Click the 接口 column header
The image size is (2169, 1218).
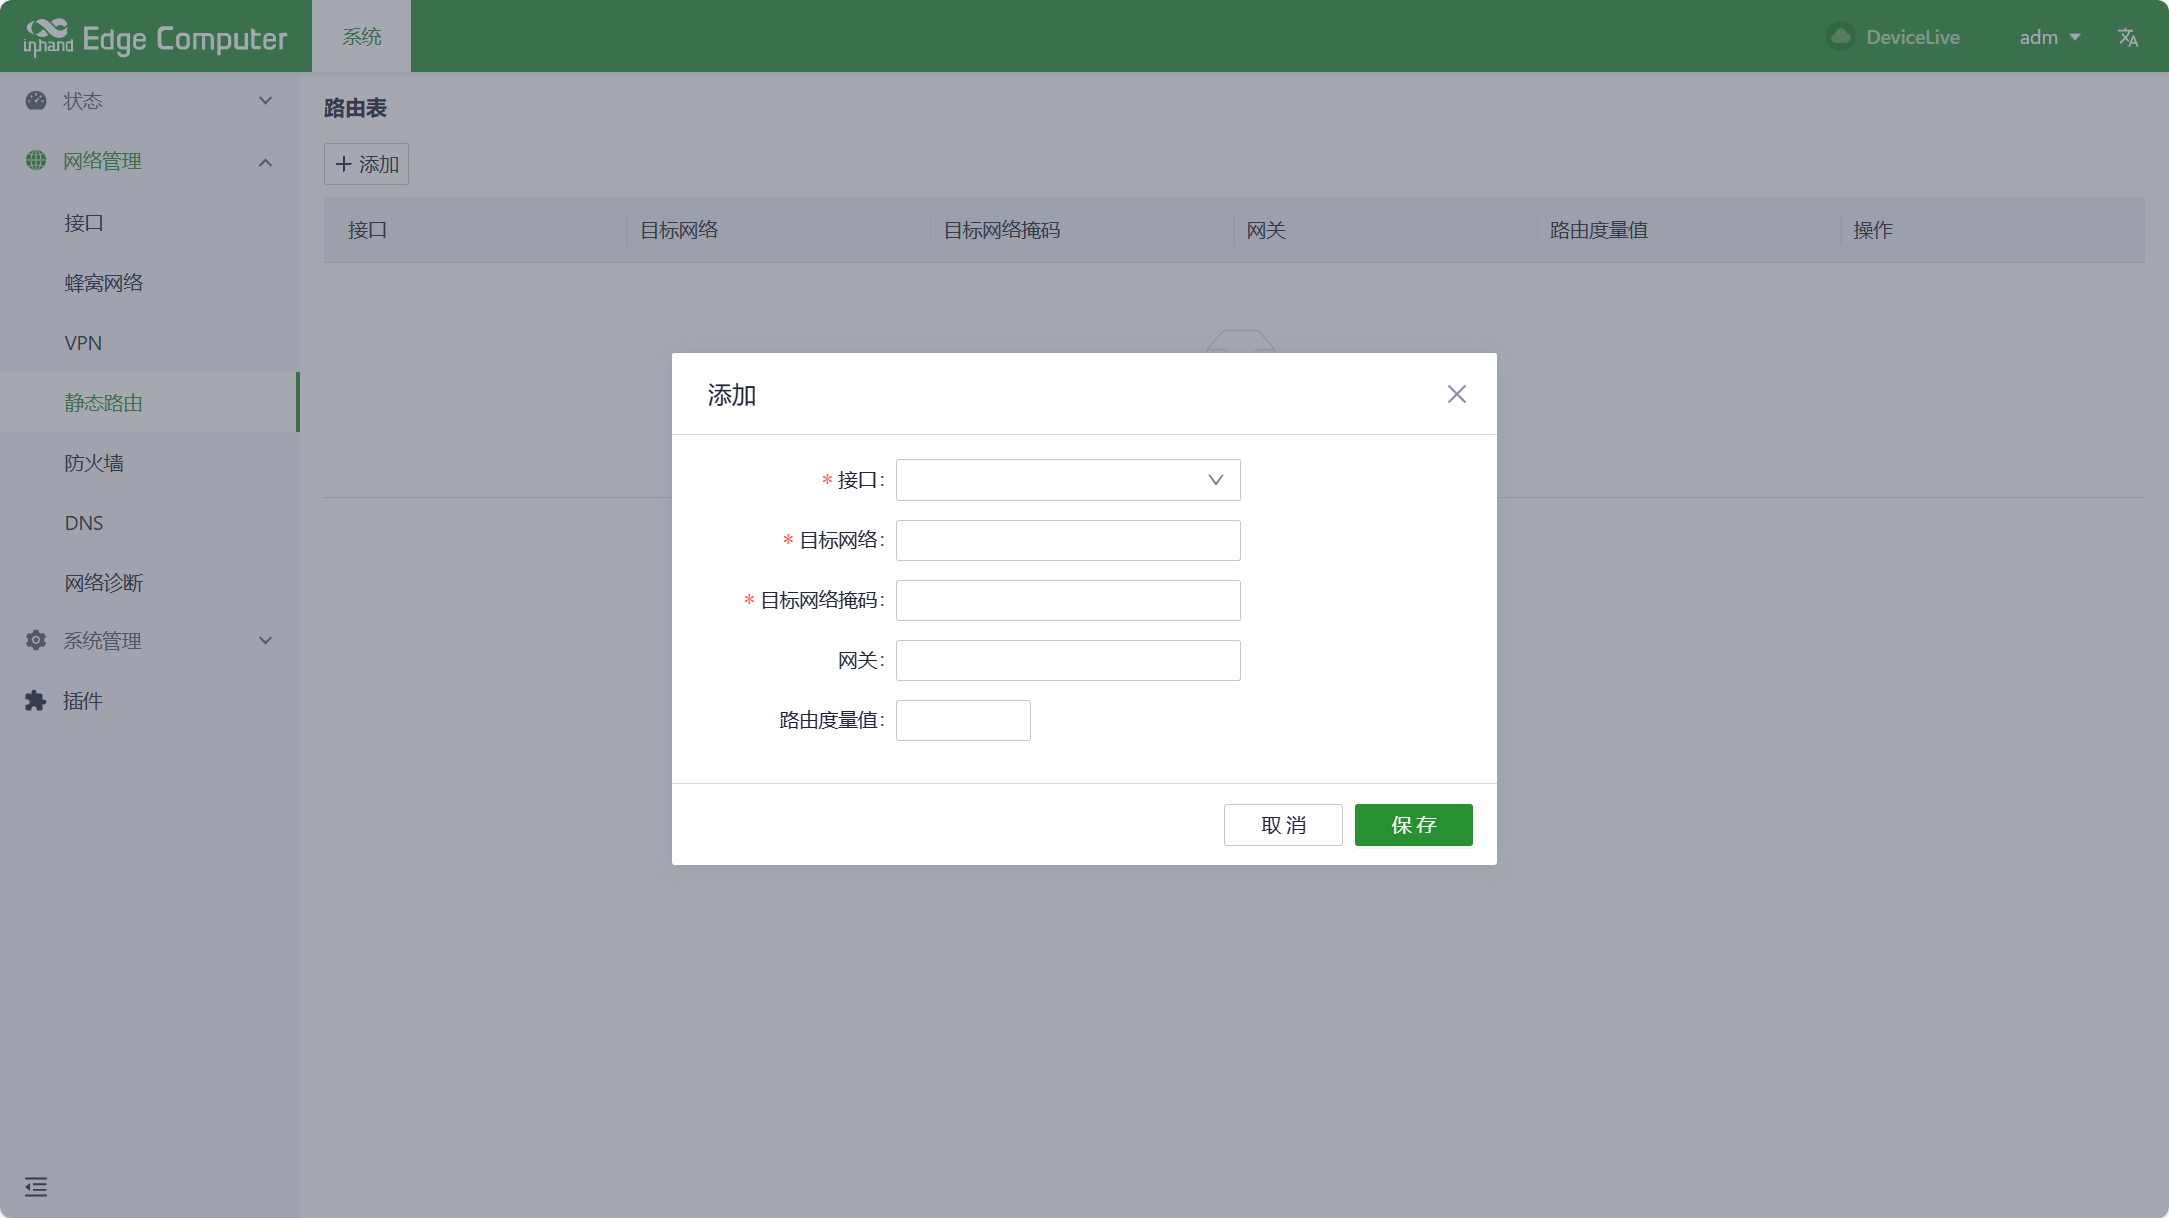367,230
